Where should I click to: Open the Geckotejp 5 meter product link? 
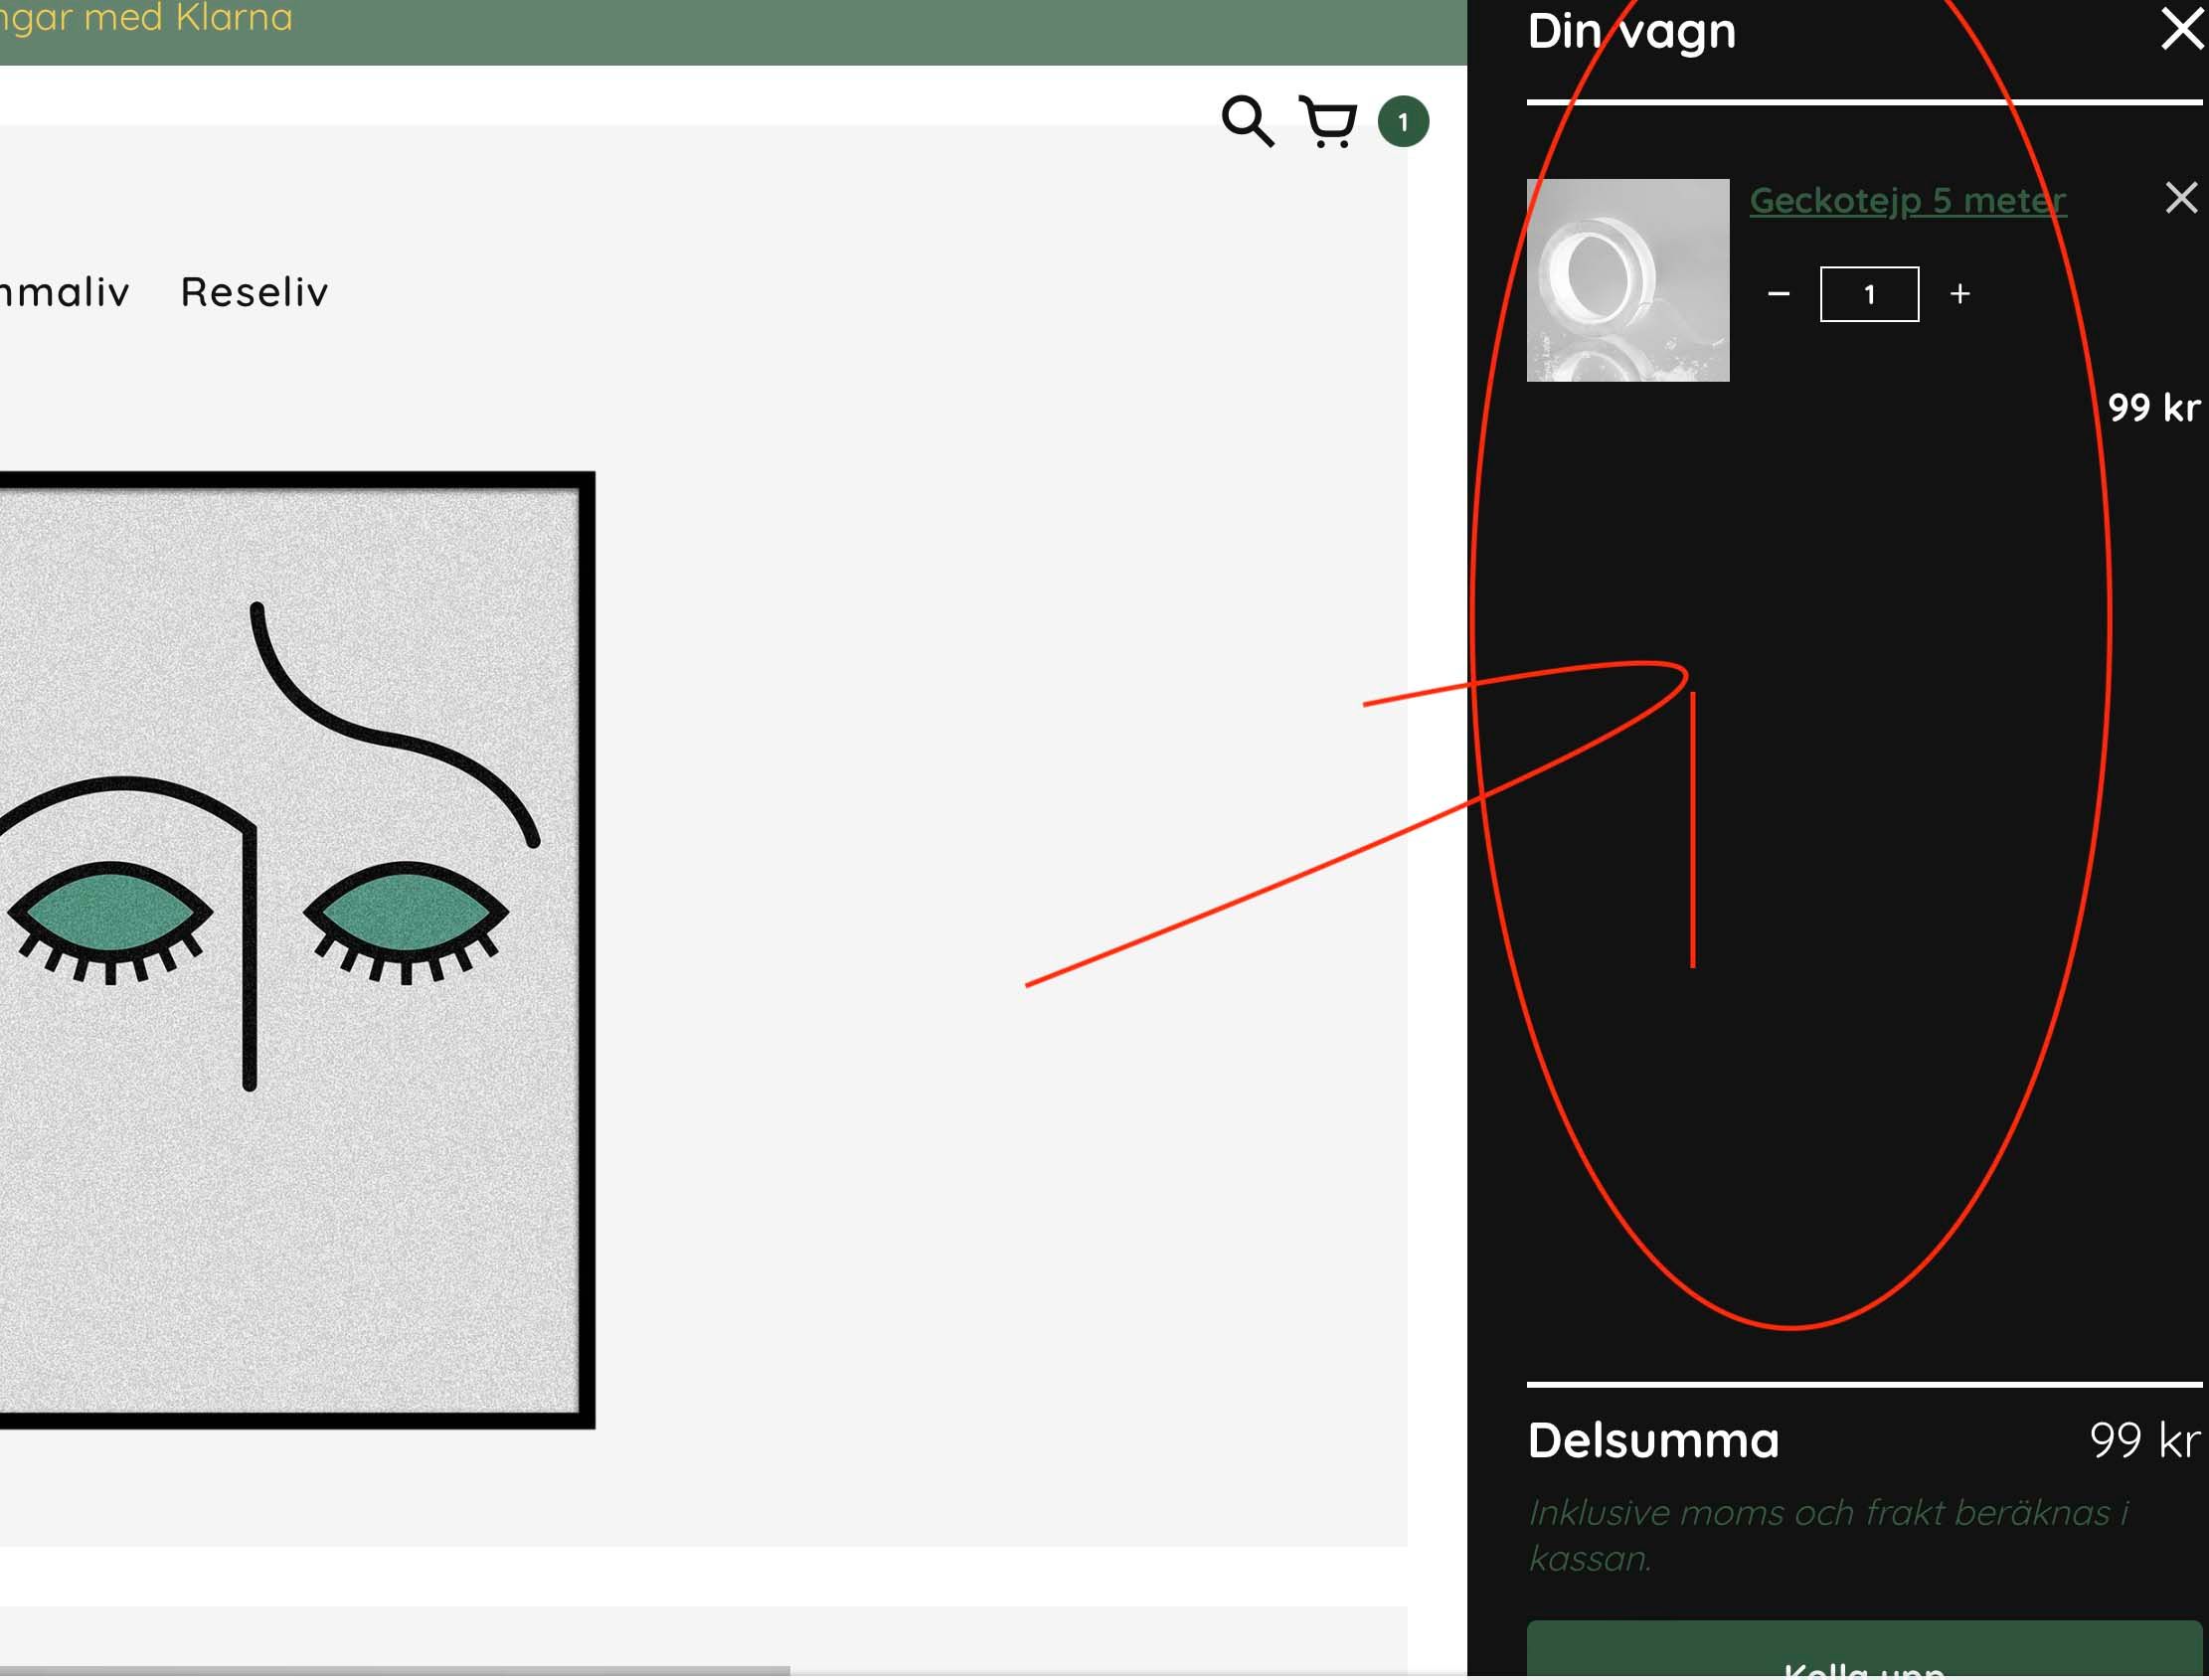pos(1907,201)
